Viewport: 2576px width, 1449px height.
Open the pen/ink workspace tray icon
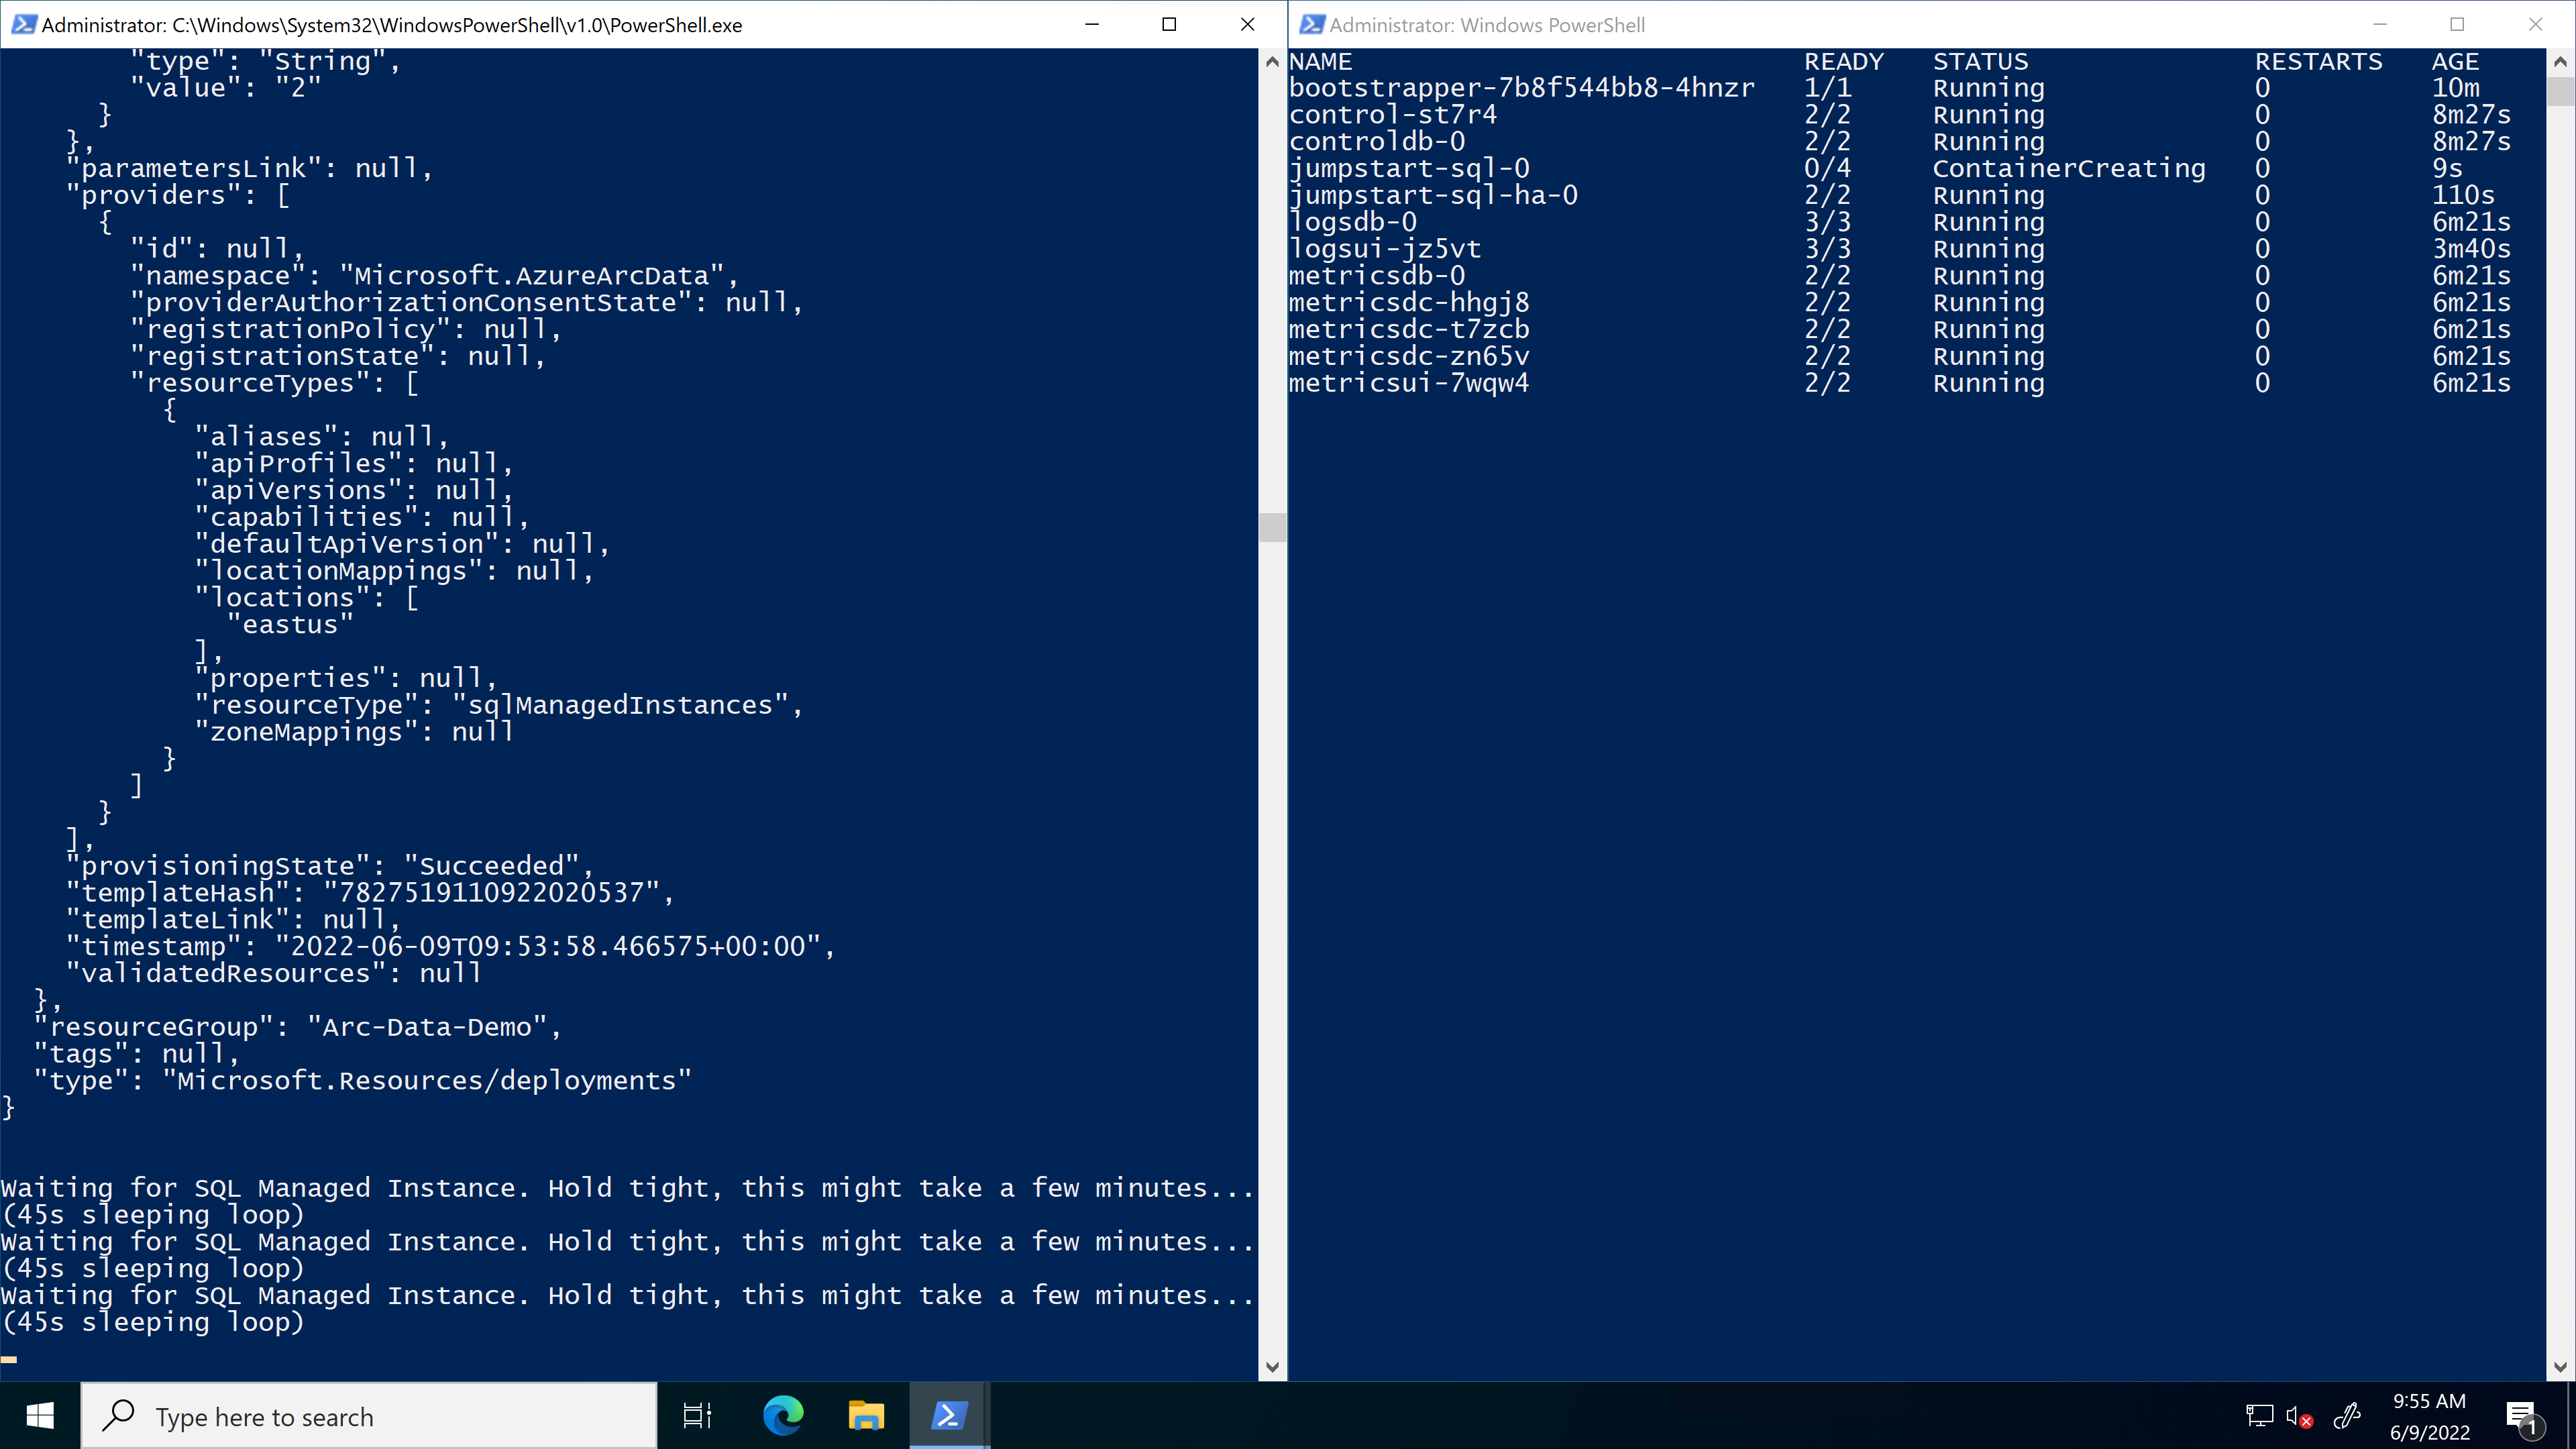point(2346,1416)
